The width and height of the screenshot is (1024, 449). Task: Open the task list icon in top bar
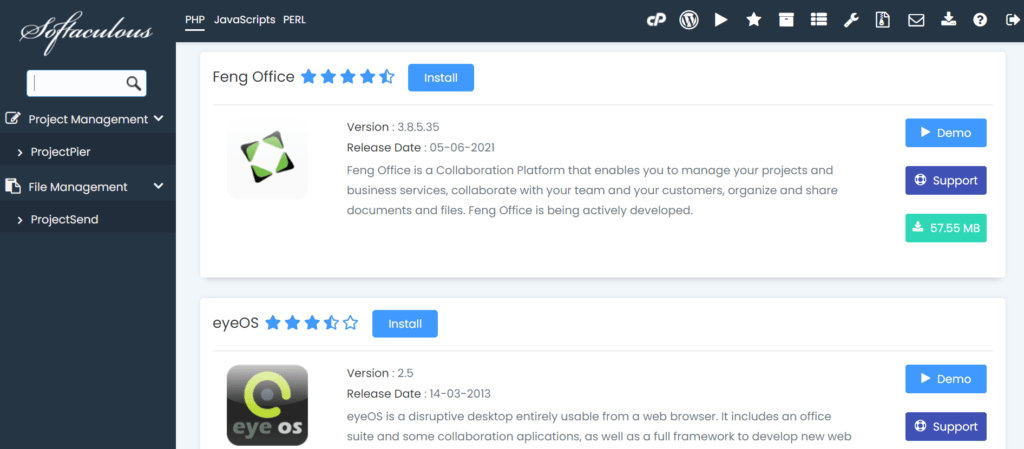(x=818, y=20)
